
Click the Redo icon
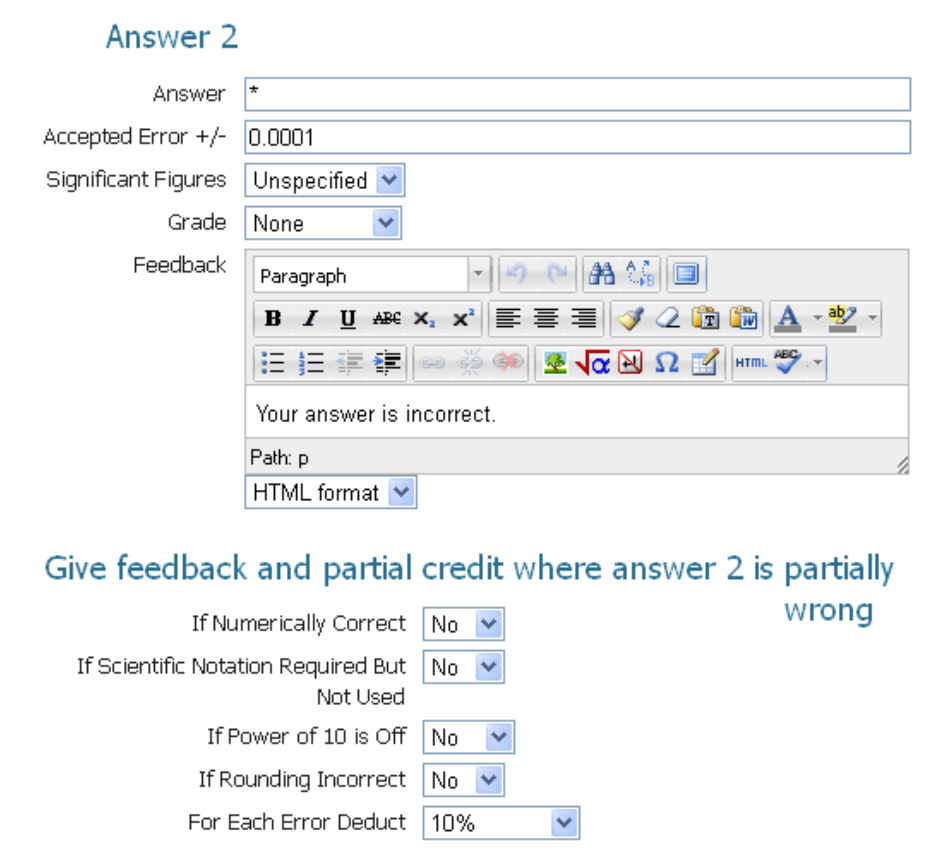pos(558,273)
